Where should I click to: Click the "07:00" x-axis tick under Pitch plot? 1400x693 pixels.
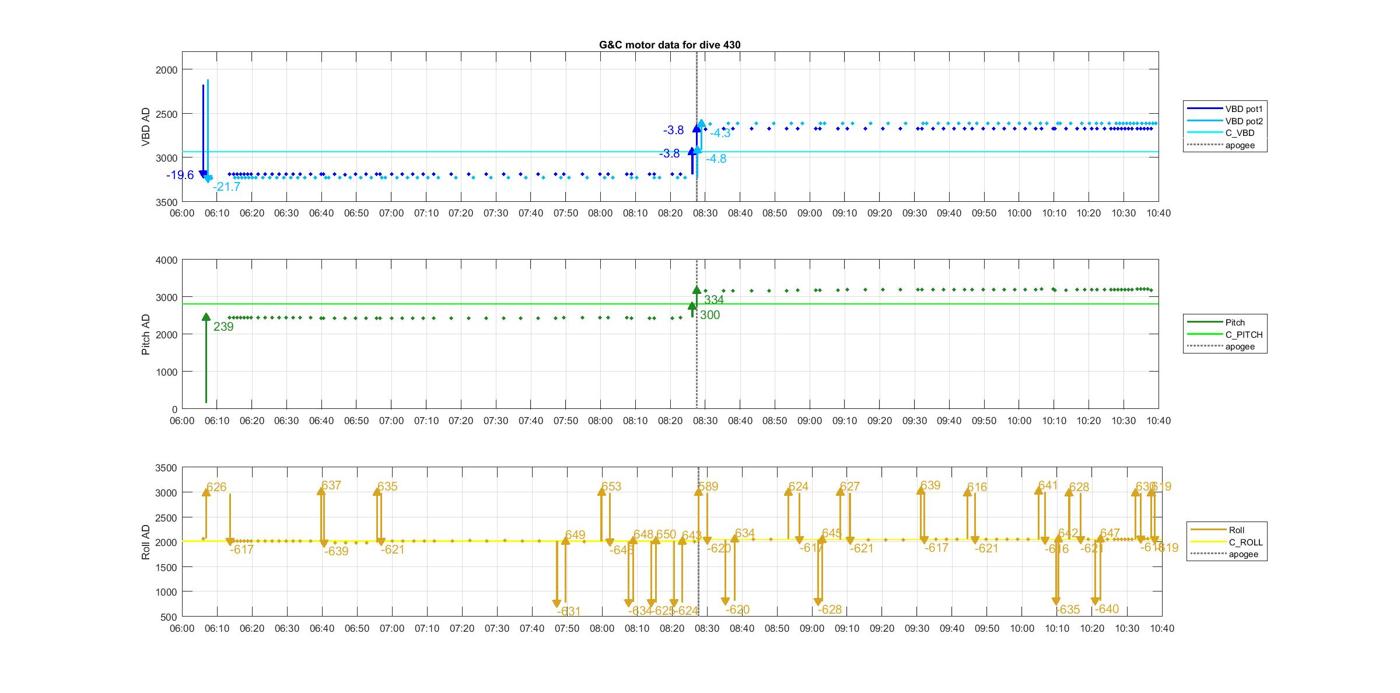391,421
